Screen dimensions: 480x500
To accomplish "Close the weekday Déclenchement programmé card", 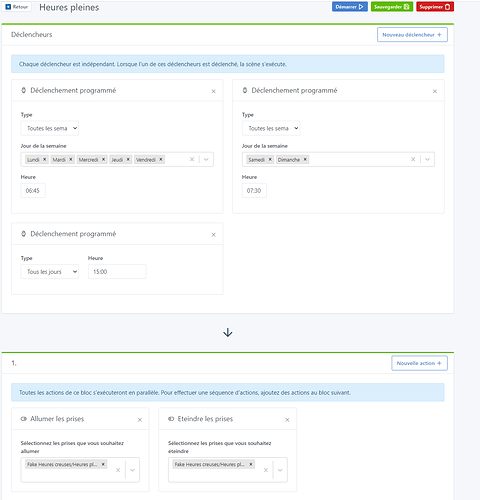I will [214, 91].
